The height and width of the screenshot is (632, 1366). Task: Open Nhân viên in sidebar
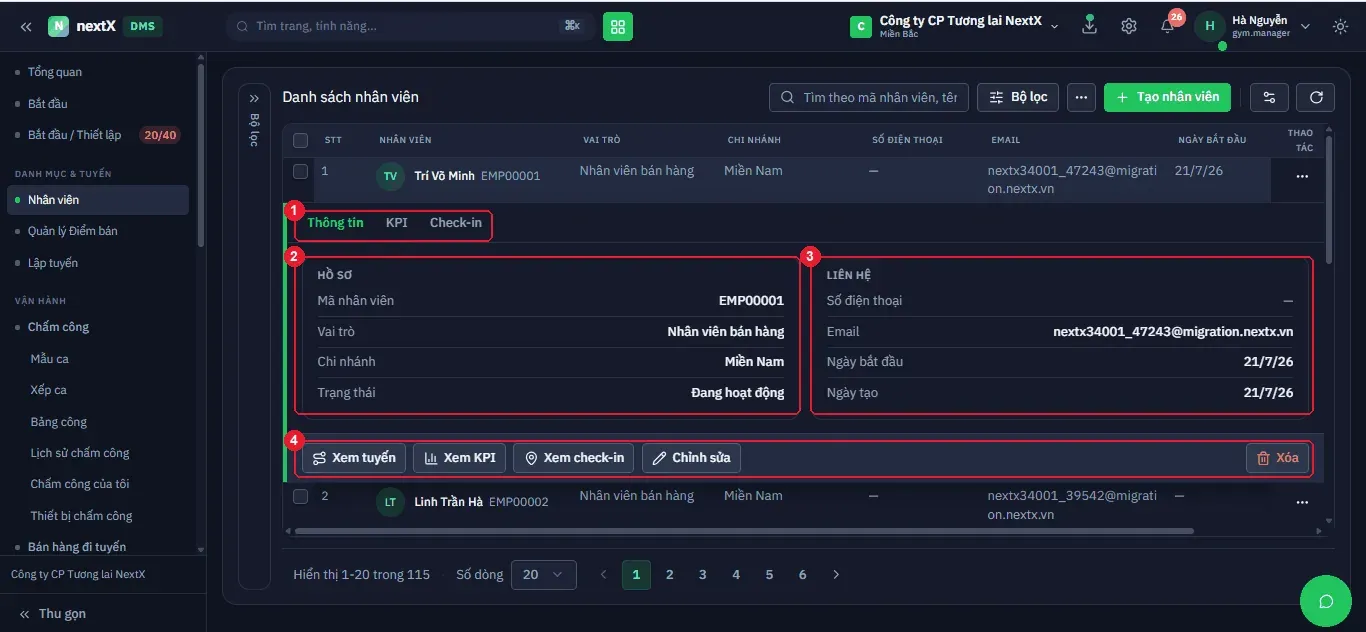click(x=98, y=200)
